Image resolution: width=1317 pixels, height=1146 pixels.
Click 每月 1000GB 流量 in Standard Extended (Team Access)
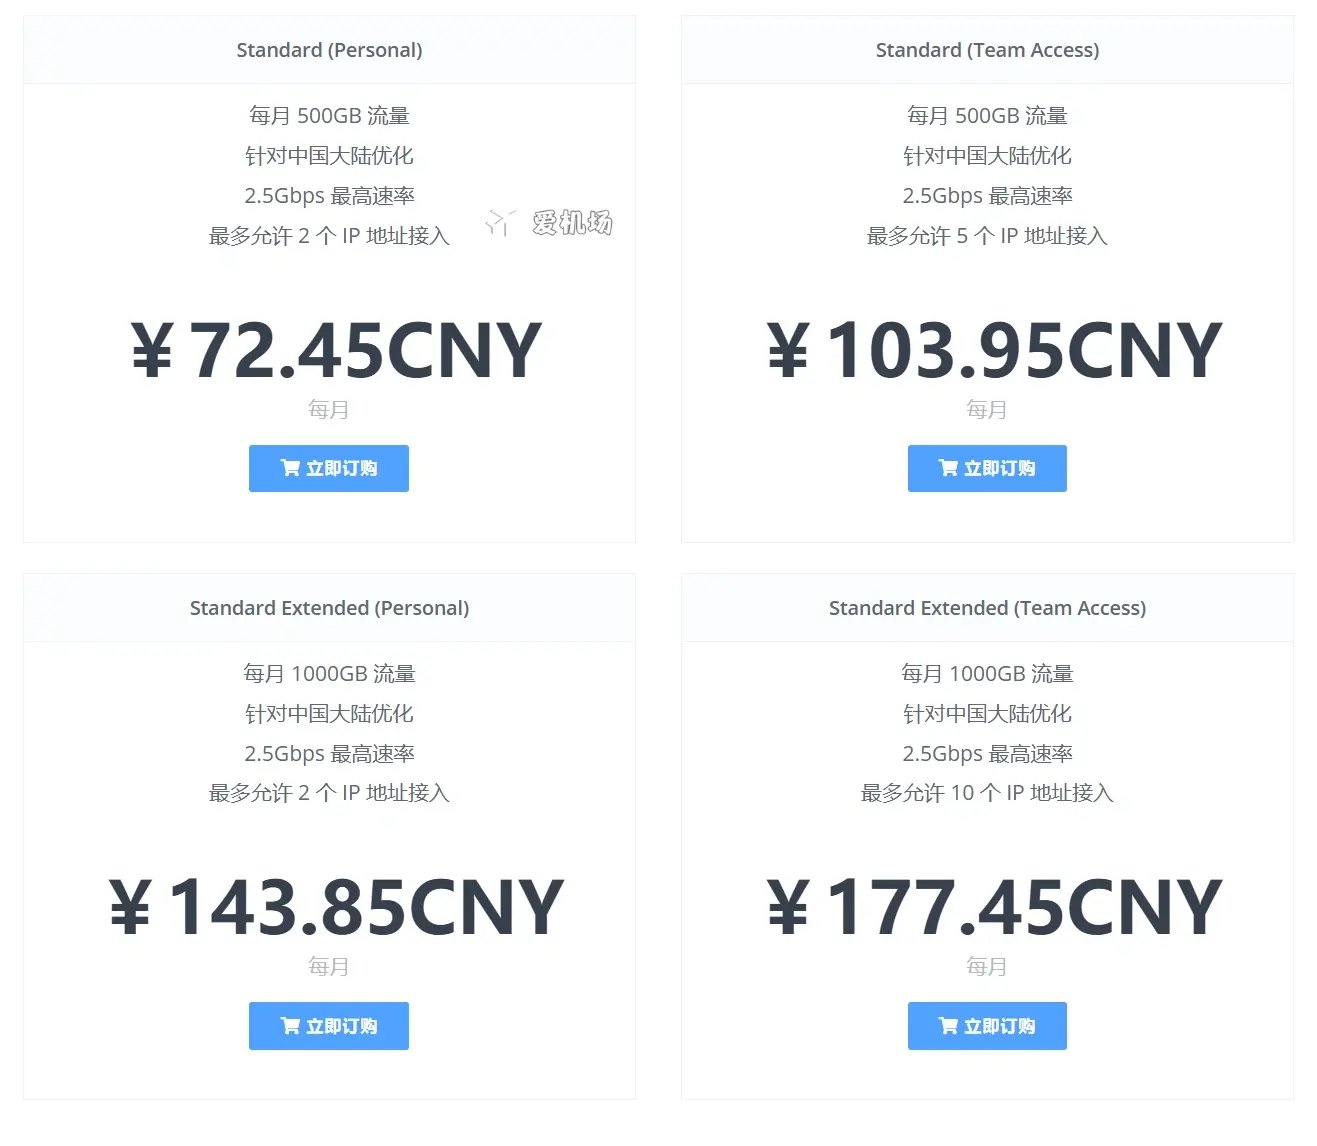click(x=987, y=674)
